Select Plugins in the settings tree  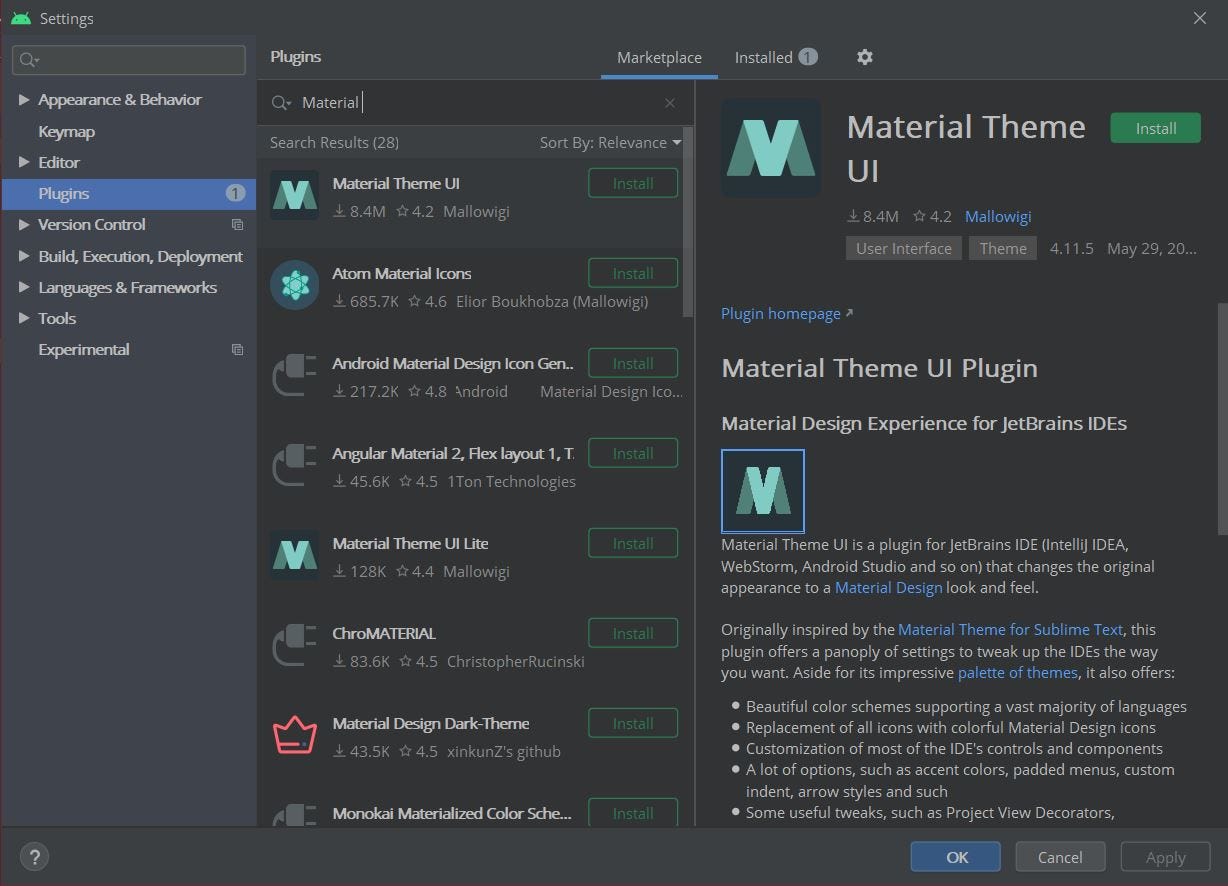(x=128, y=193)
